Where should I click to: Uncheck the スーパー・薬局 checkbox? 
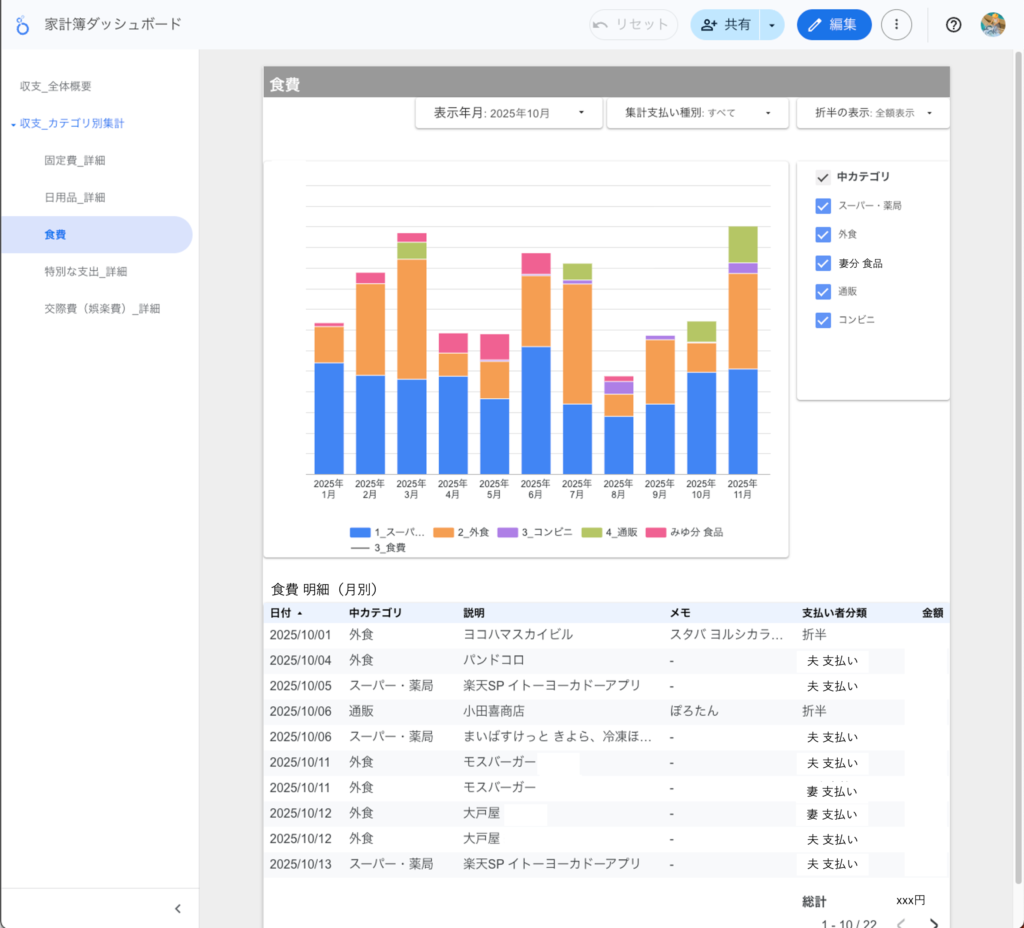[x=823, y=206]
